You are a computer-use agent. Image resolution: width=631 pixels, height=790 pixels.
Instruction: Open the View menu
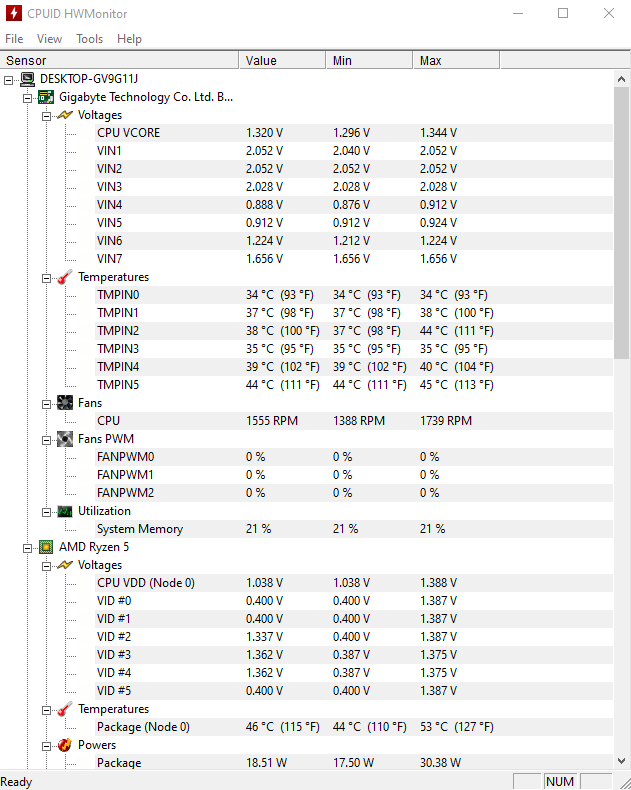click(49, 39)
